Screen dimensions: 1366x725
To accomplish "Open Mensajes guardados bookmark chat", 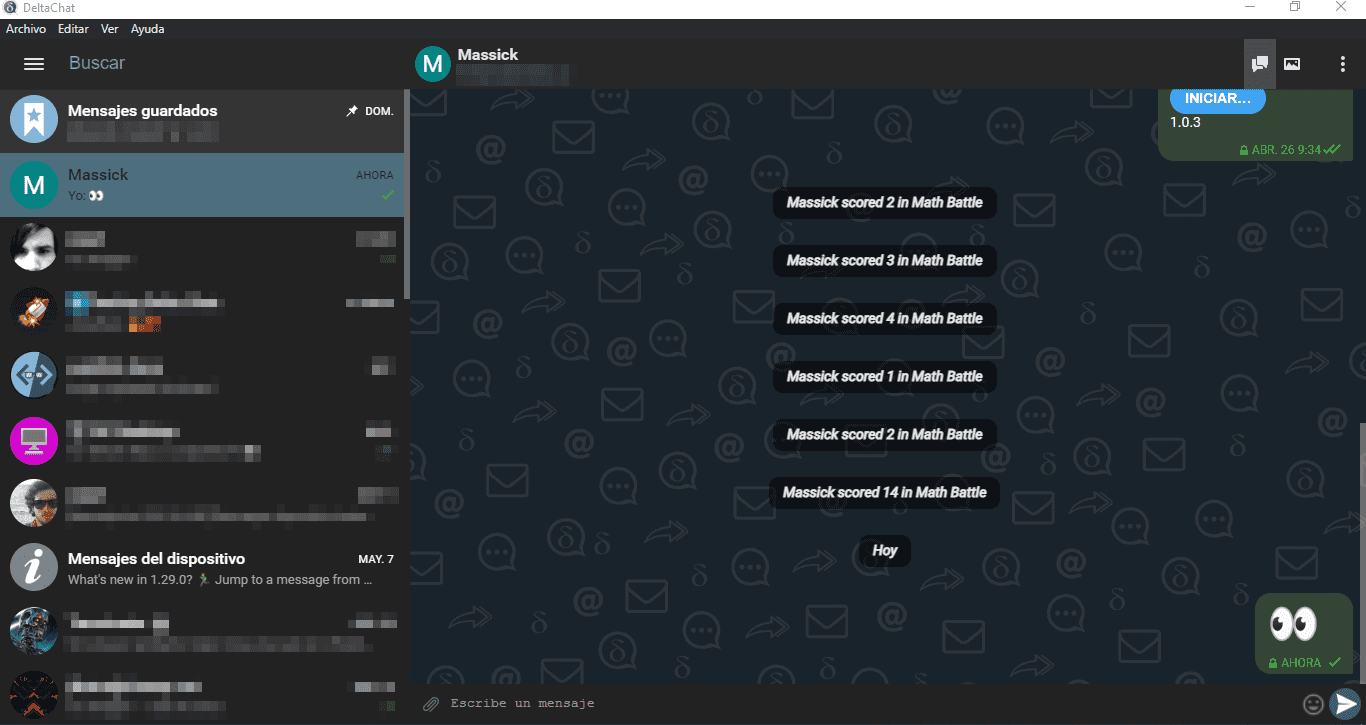I will [x=200, y=120].
